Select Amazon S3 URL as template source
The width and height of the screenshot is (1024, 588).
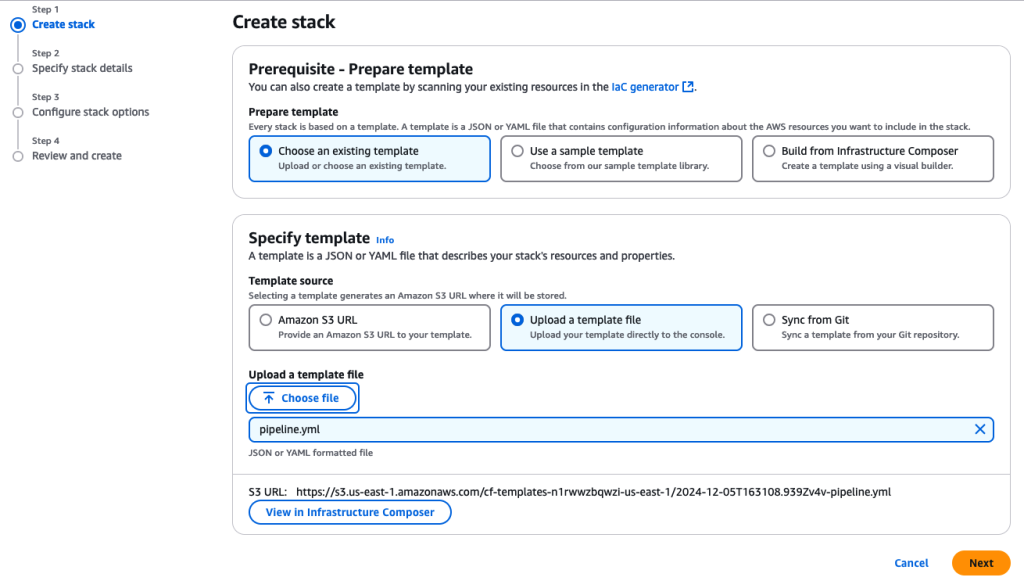click(x=265, y=319)
